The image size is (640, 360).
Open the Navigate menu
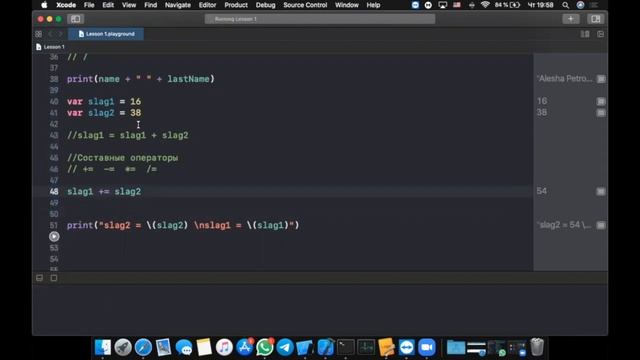(178, 5)
